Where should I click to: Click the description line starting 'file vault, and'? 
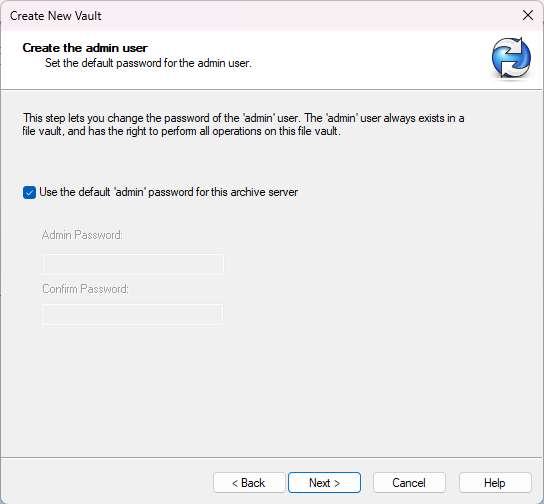(182, 131)
